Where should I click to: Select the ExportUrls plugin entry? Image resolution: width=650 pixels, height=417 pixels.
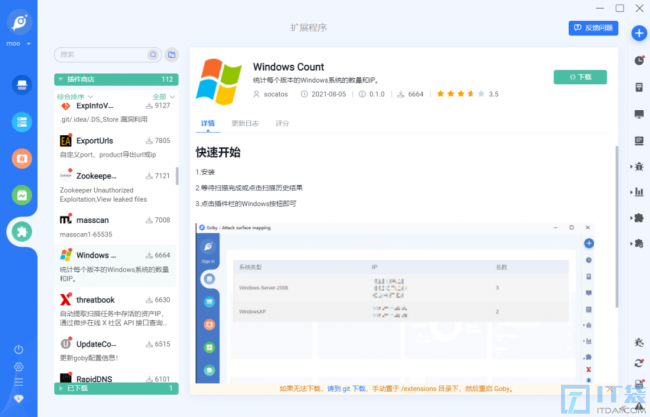point(115,147)
